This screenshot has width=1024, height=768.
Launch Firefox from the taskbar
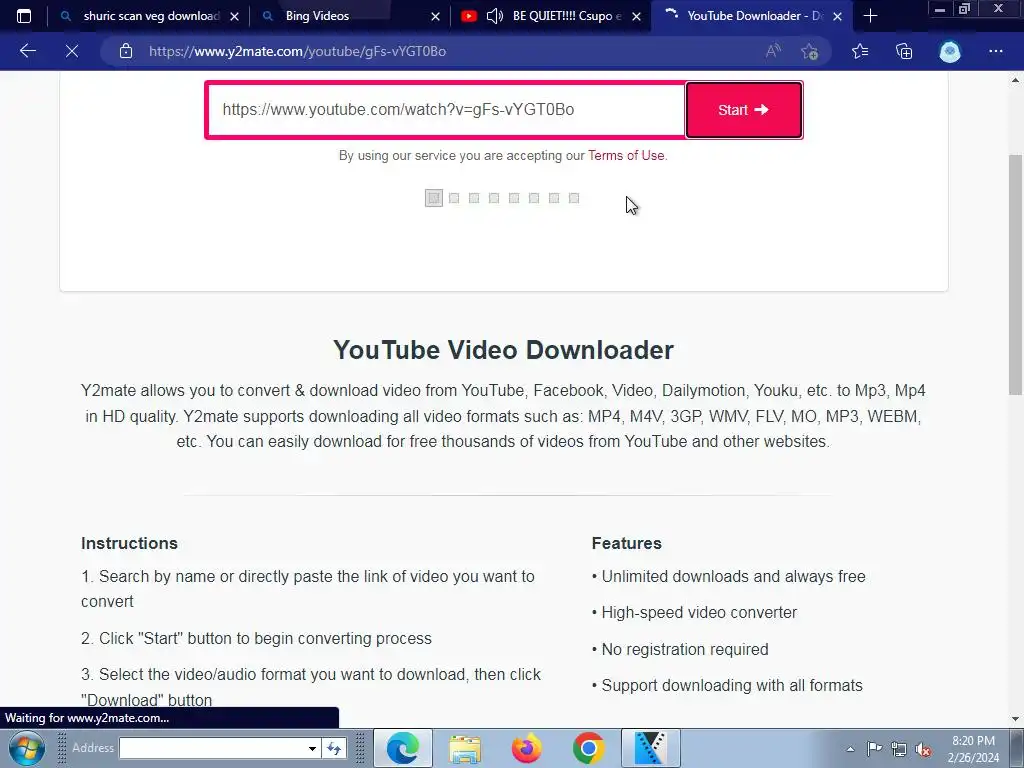[526, 748]
